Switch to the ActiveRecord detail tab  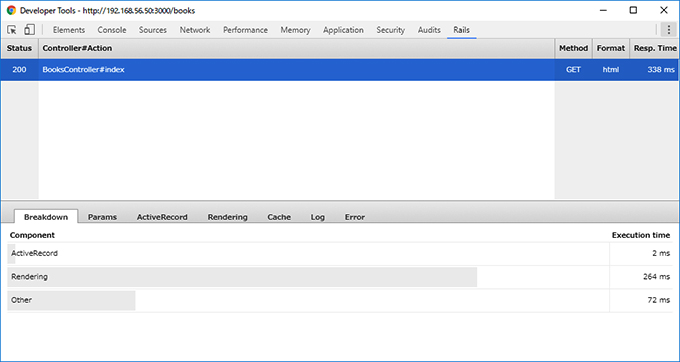(162, 217)
